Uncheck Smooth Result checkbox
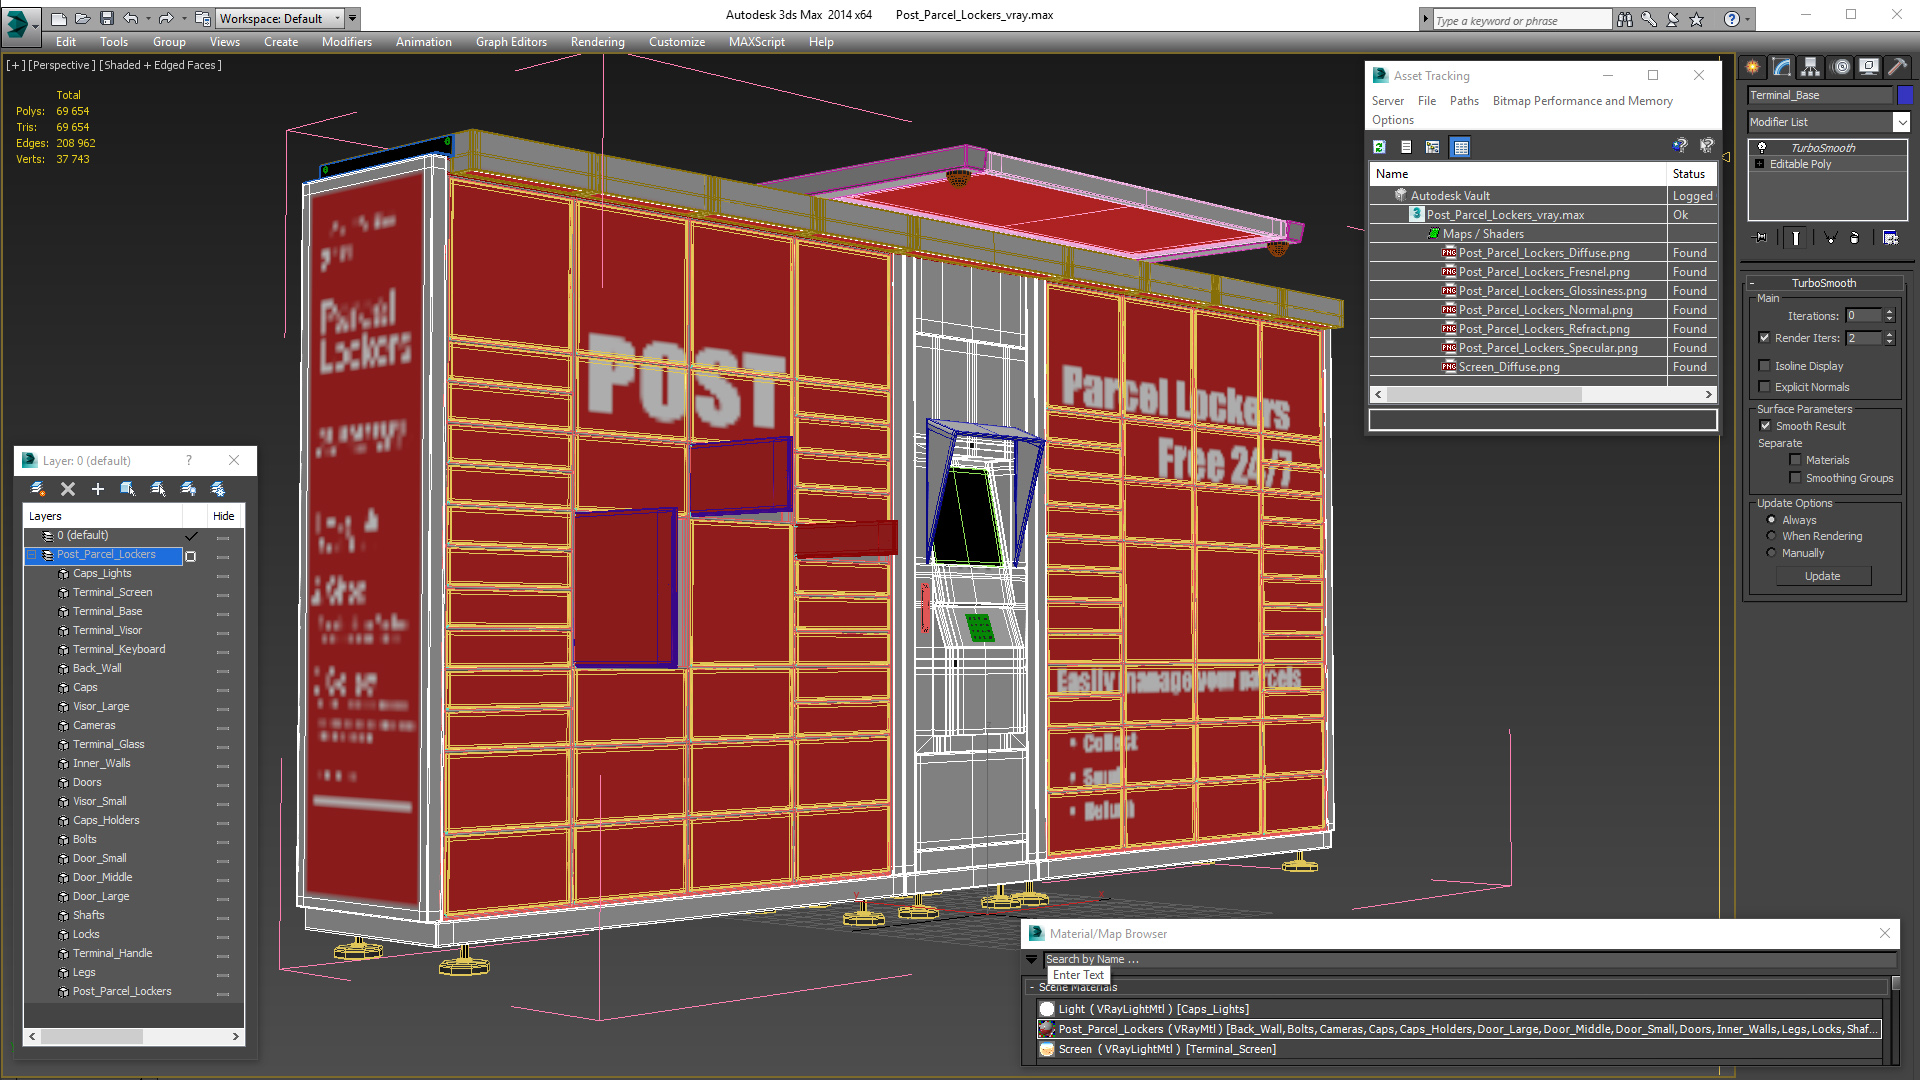 tap(1766, 426)
